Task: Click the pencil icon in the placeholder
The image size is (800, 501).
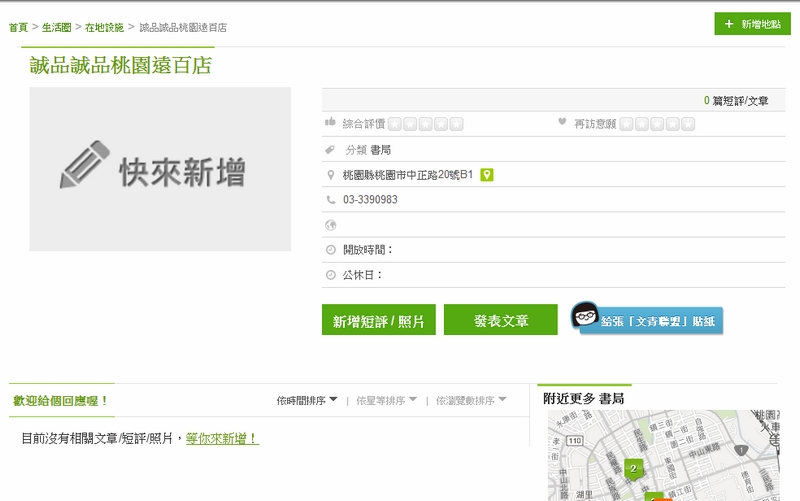Action: click(85, 164)
